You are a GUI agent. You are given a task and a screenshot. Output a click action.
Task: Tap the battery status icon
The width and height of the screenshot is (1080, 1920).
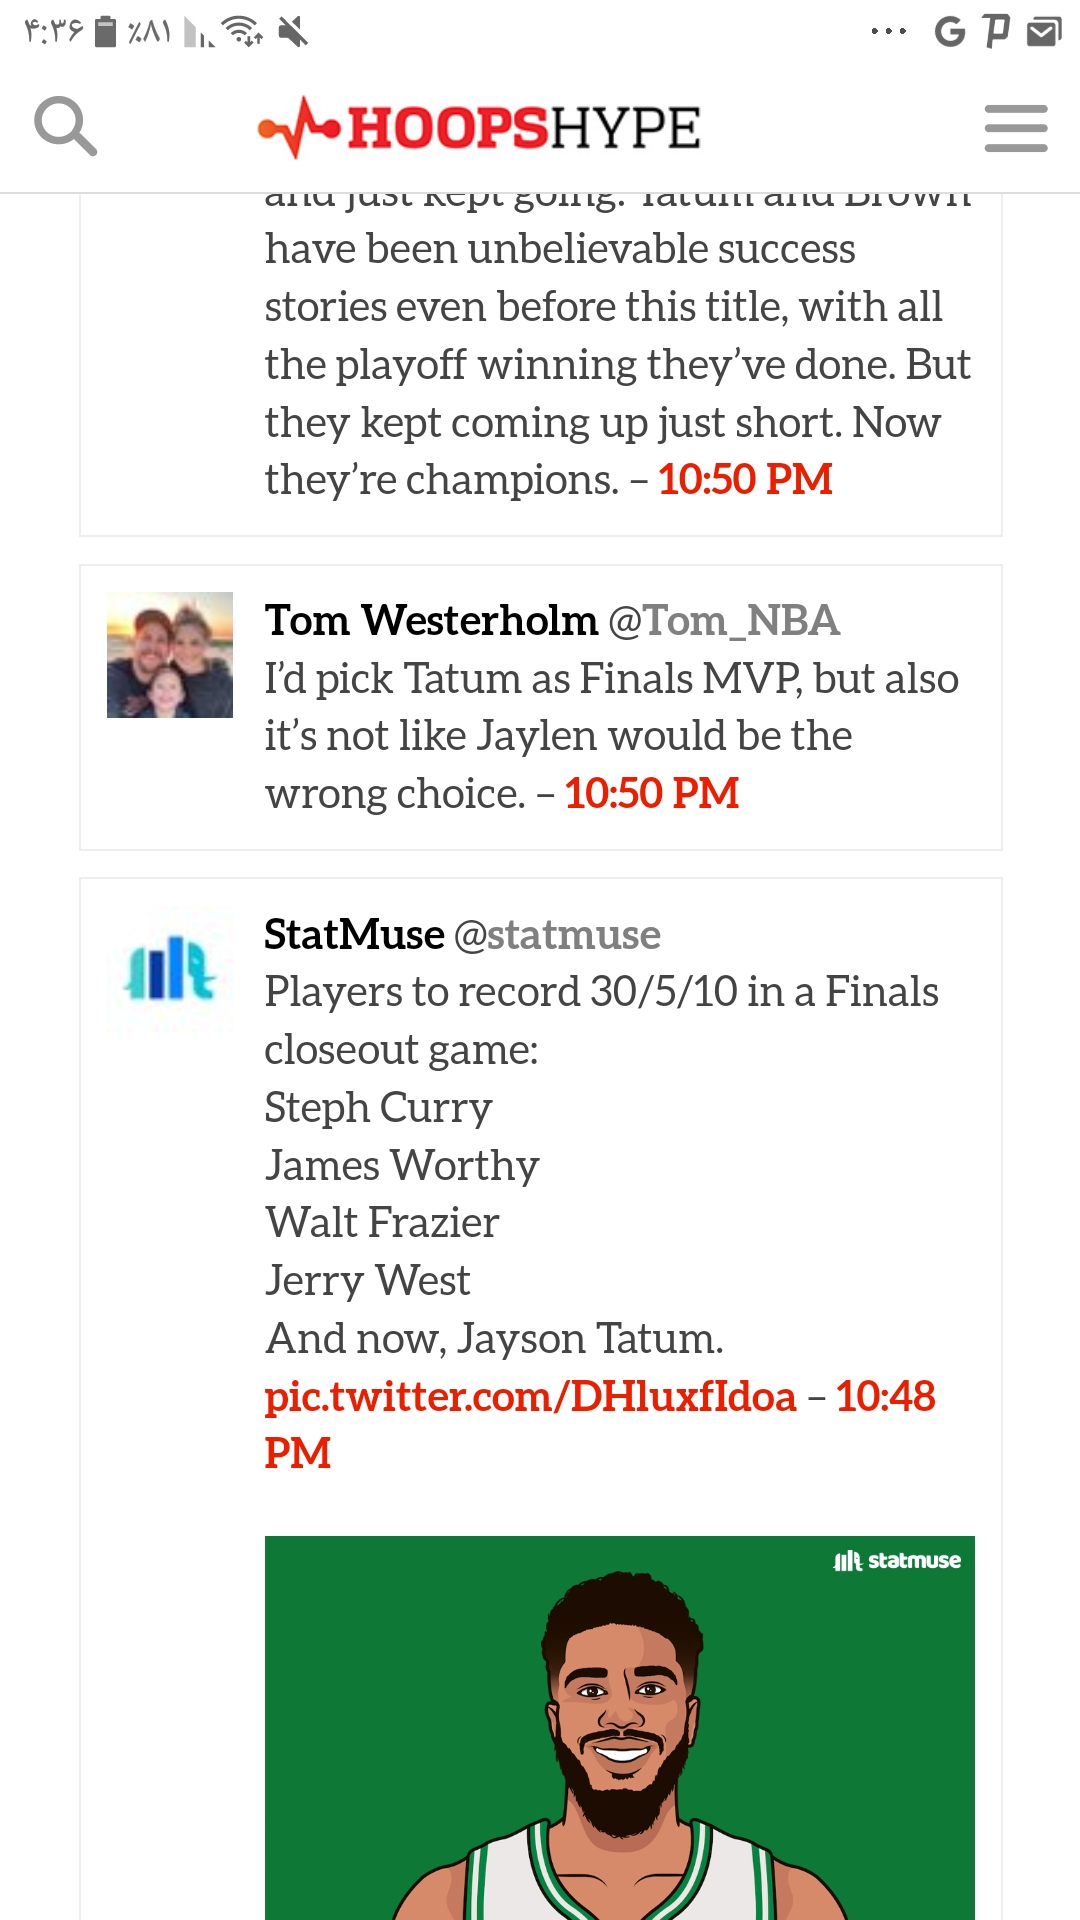click(x=105, y=32)
